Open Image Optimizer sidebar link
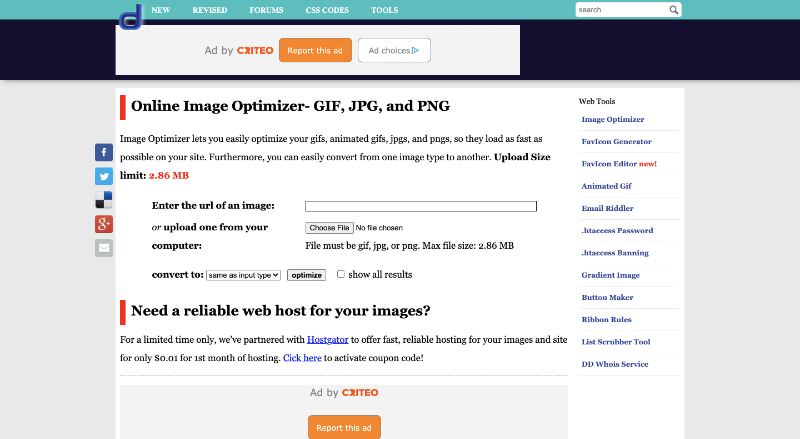 click(x=613, y=119)
